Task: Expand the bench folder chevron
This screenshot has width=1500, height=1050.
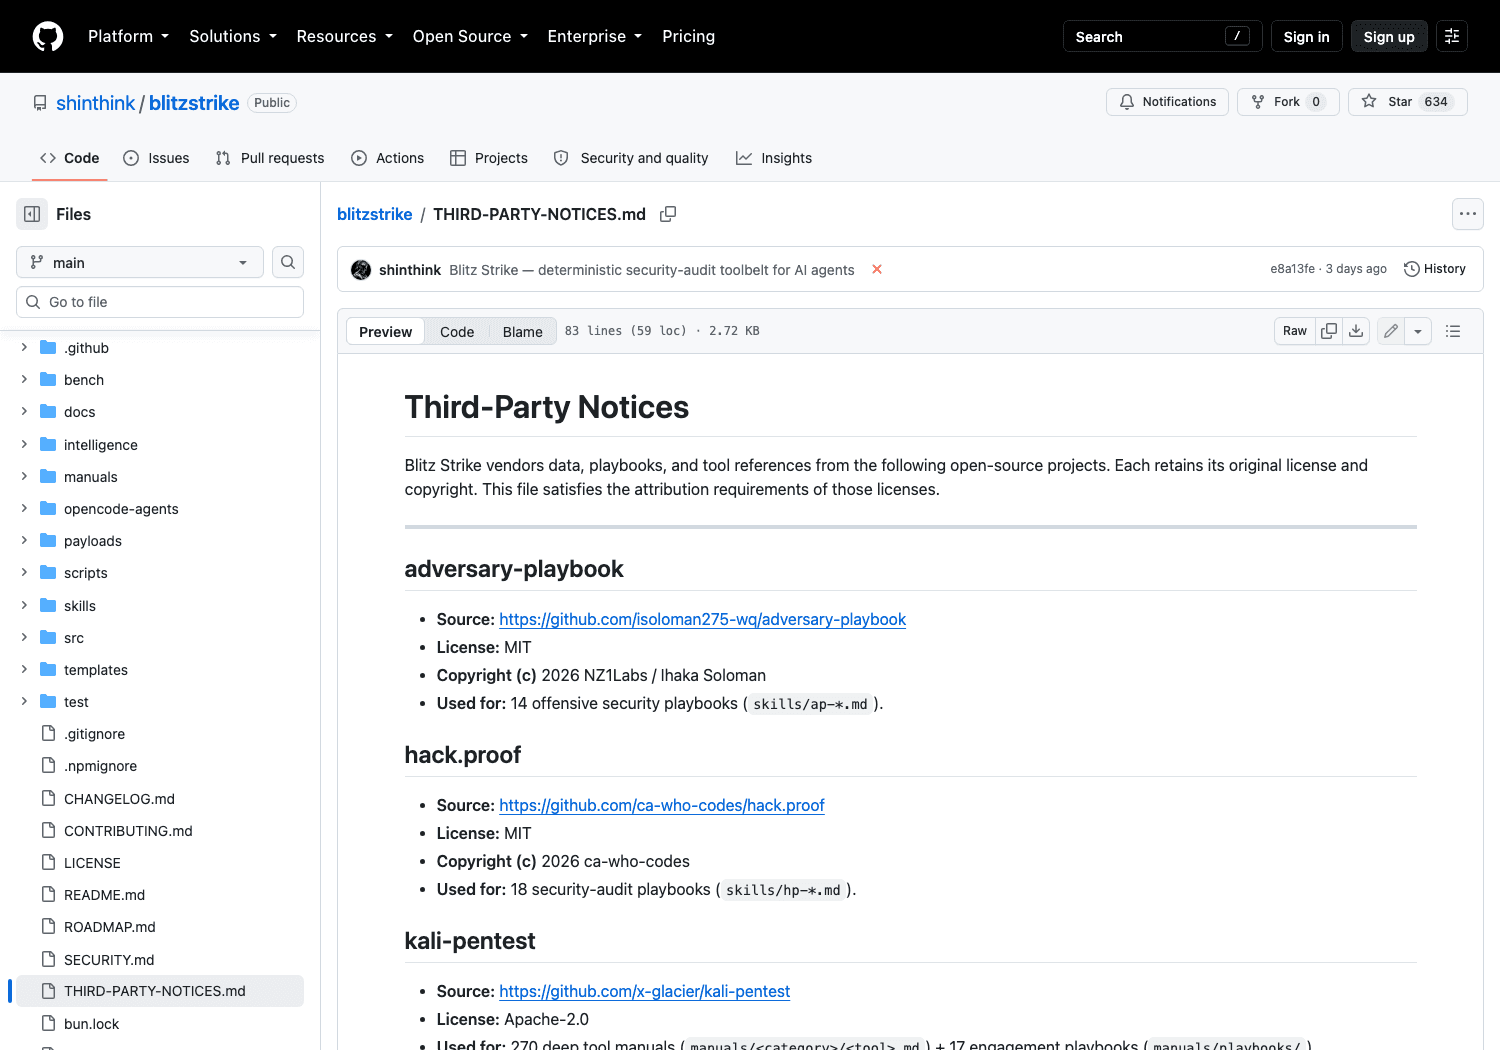Action: pos(24,380)
